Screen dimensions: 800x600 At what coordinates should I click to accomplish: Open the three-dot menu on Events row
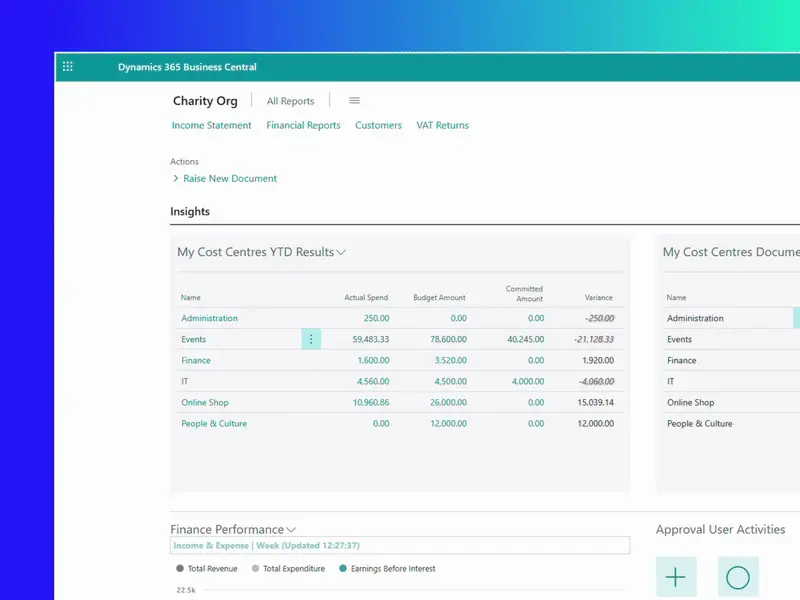click(311, 340)
